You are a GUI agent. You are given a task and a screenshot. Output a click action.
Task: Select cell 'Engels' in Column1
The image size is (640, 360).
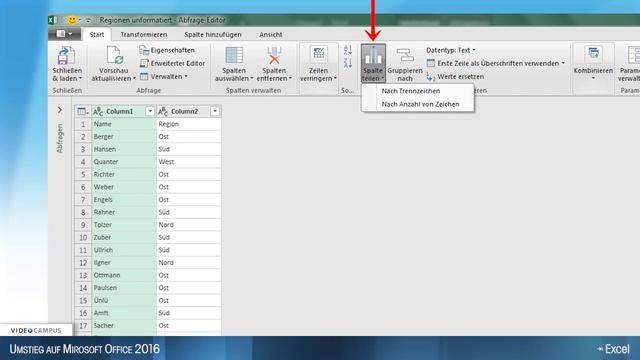click(124, 200)
